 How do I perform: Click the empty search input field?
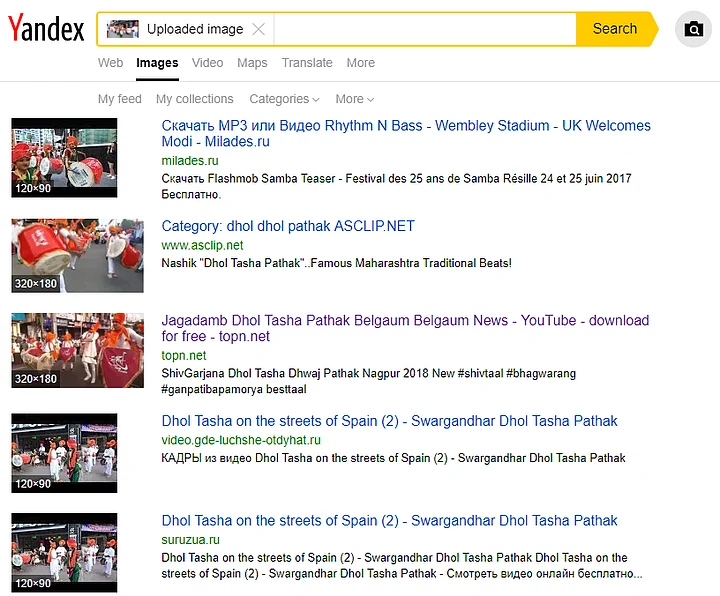point(425,29)
